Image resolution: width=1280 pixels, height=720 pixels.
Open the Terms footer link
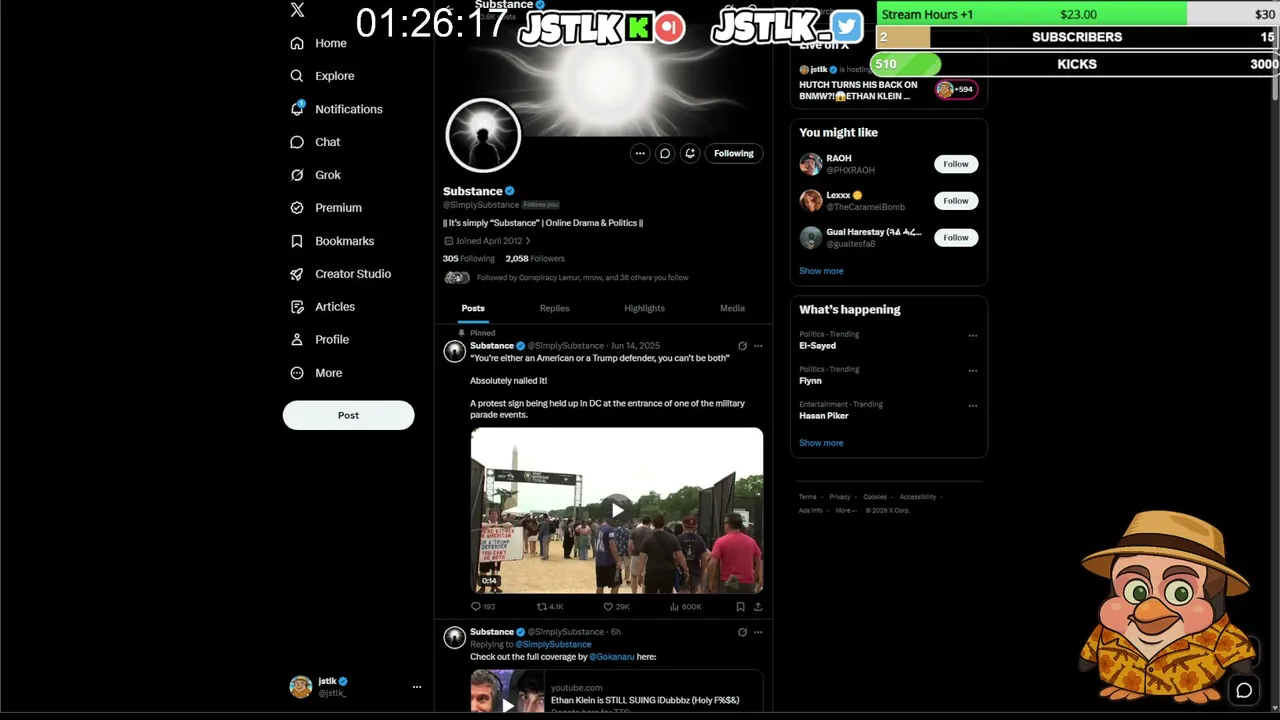(807, 497)
